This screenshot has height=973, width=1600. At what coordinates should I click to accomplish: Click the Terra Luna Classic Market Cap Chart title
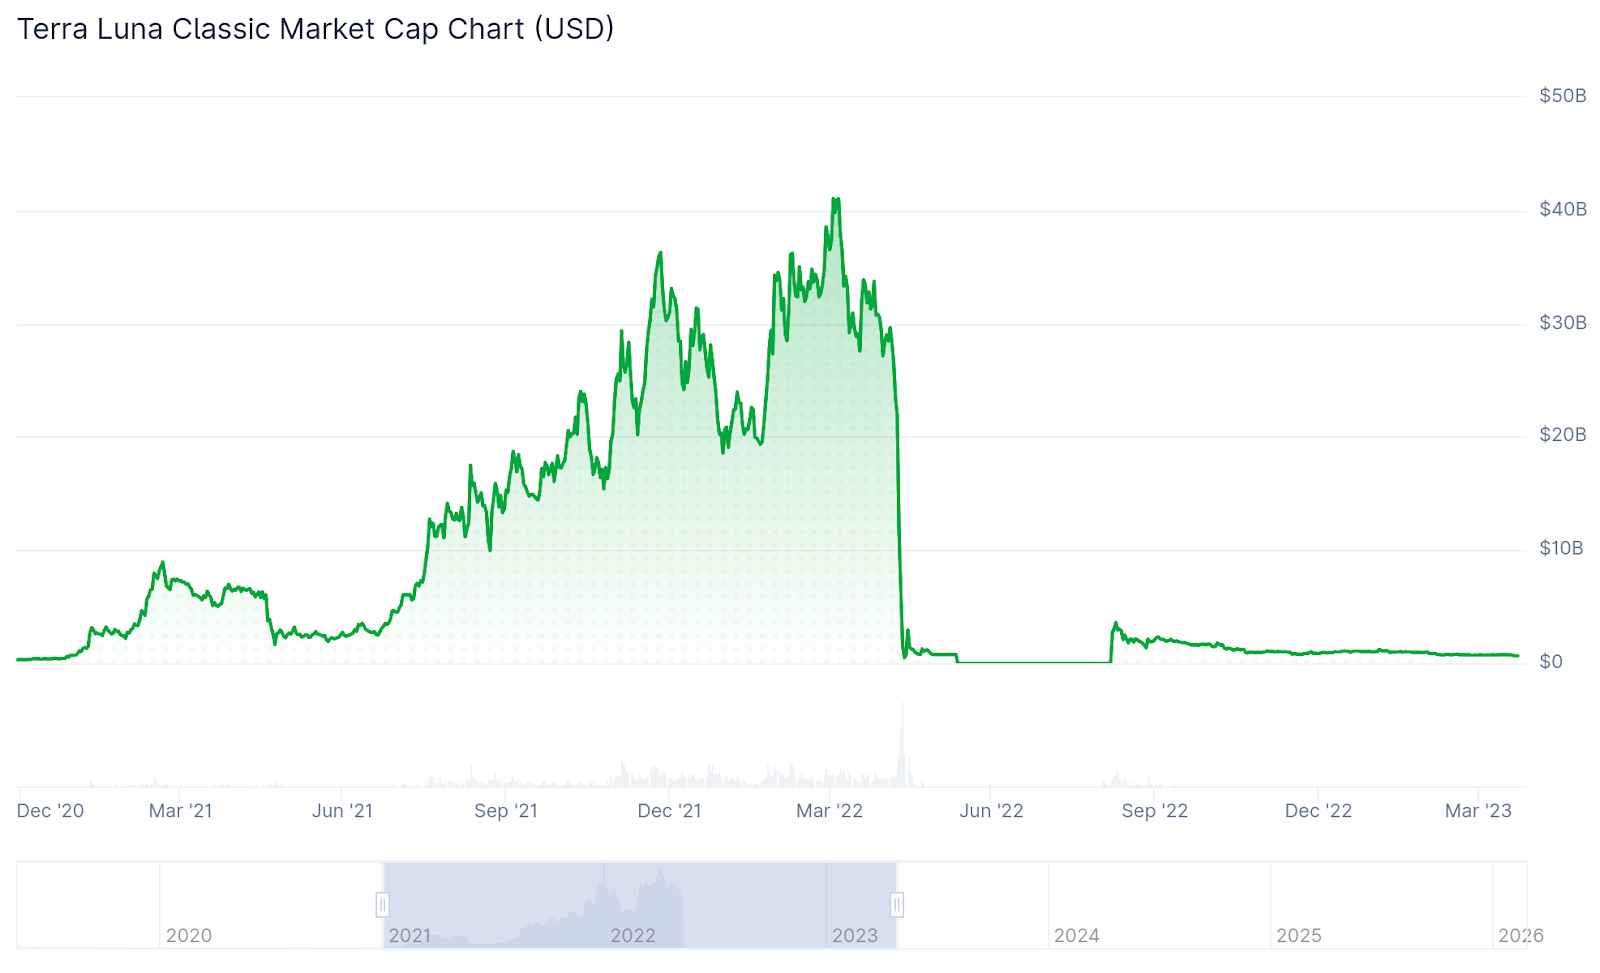pos(316,29)
